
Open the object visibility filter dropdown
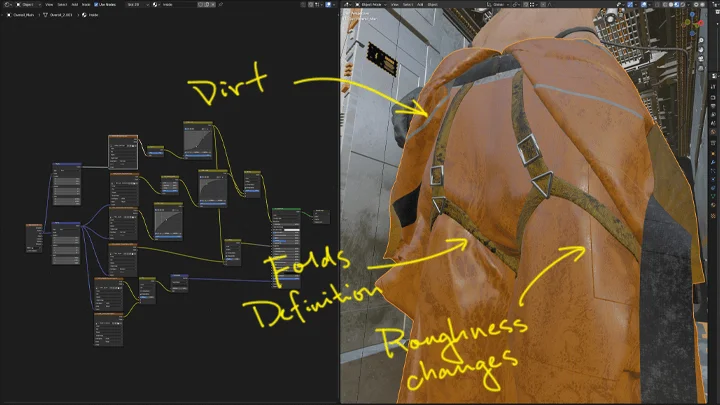[x=620, y=5]
